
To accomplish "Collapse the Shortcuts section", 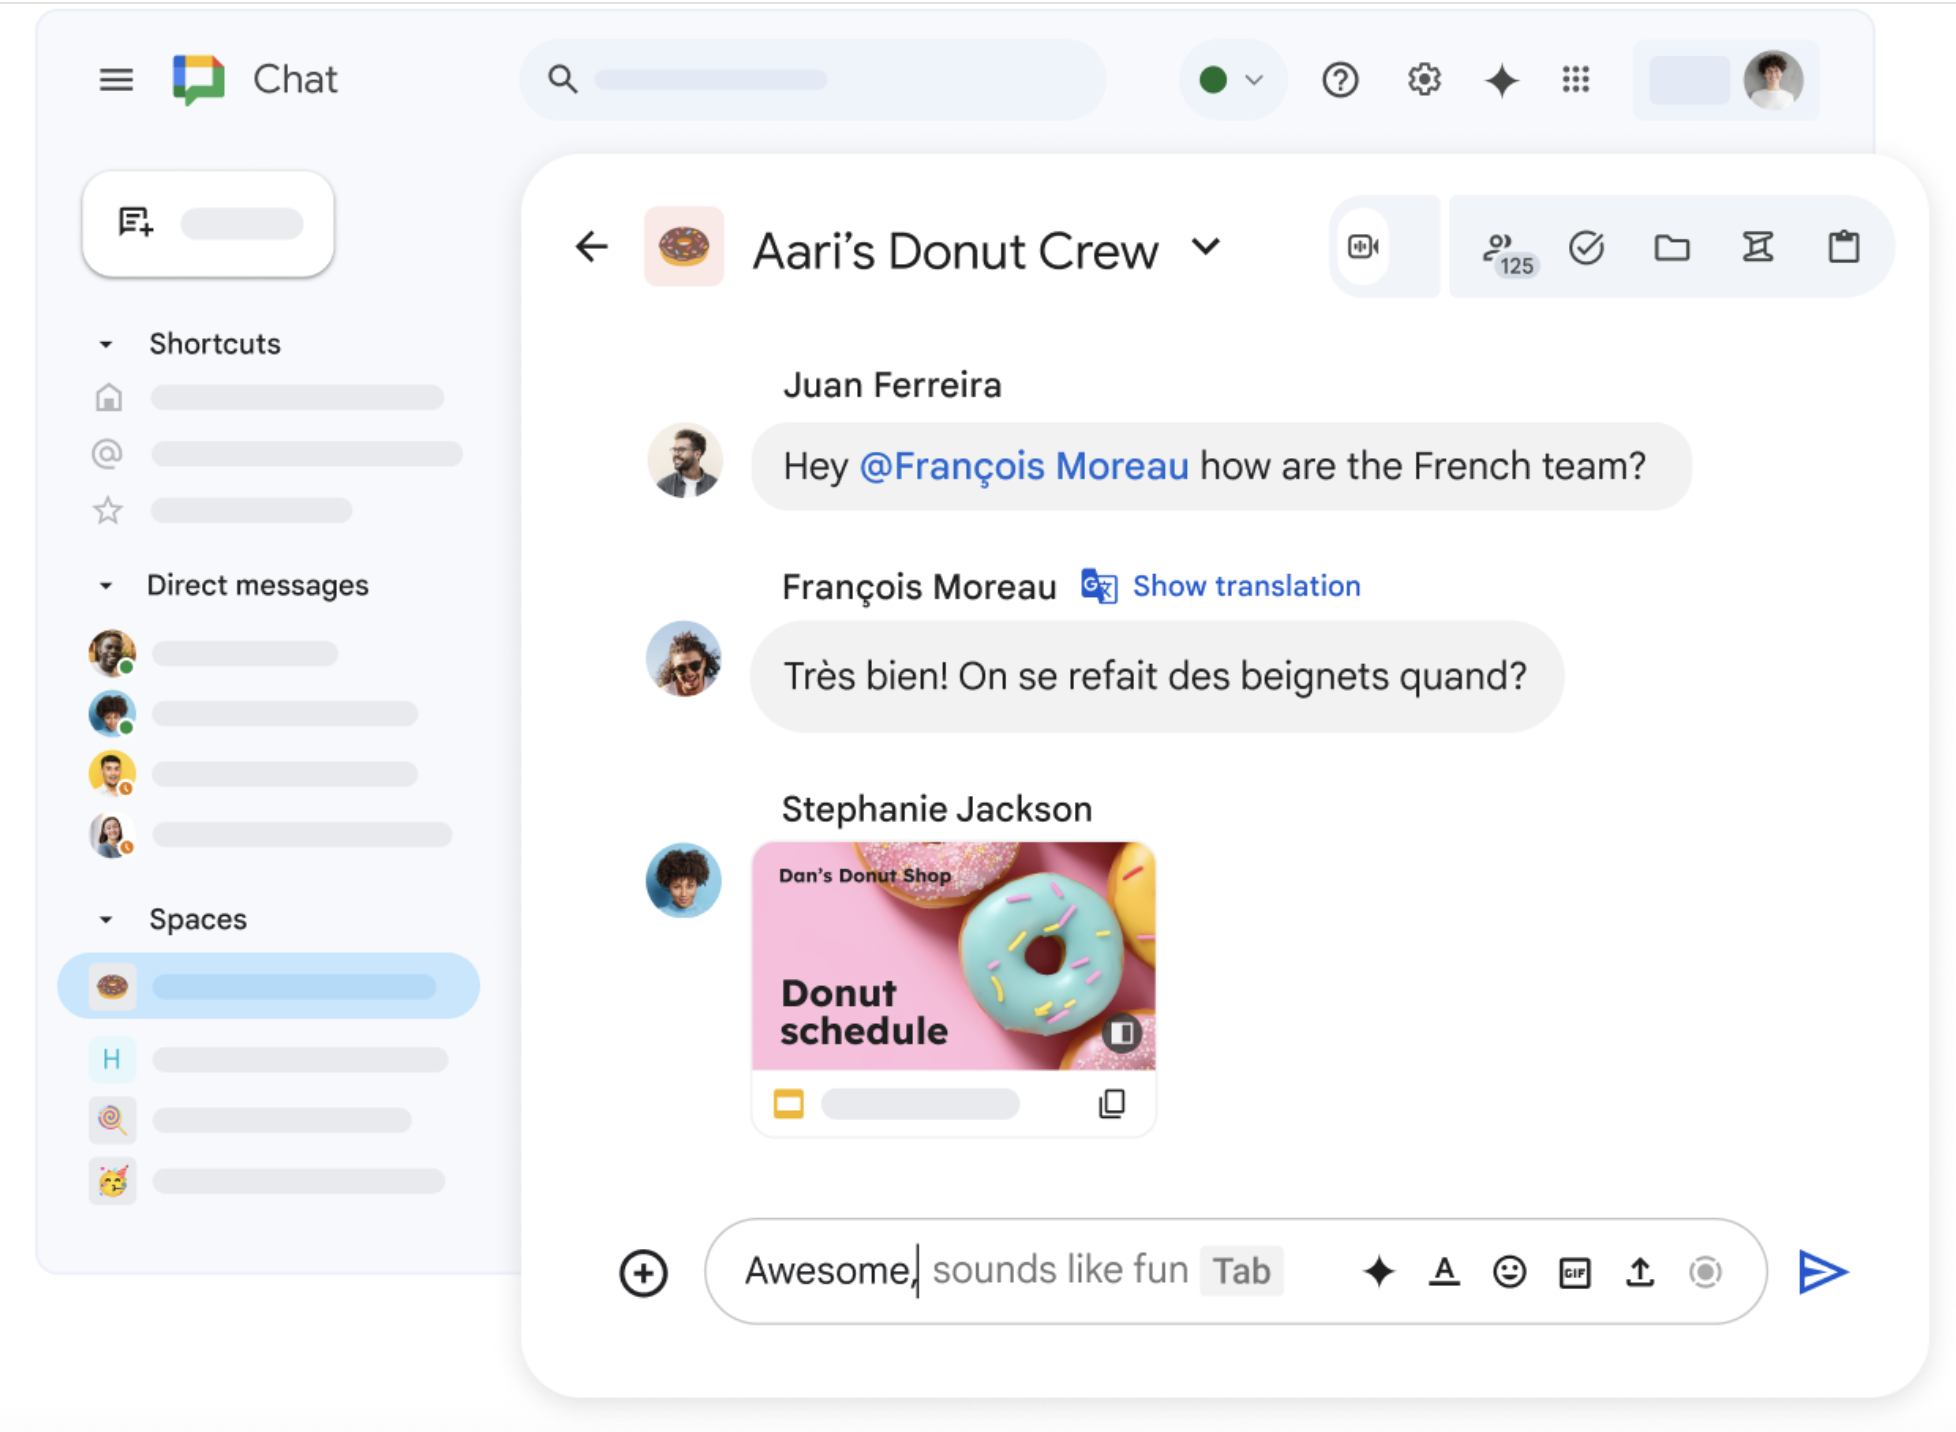I will point(106,344).
